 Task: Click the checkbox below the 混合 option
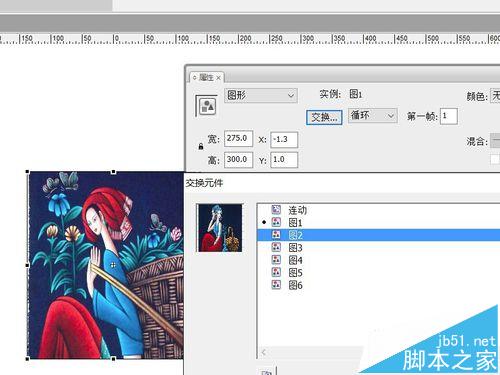495,159
